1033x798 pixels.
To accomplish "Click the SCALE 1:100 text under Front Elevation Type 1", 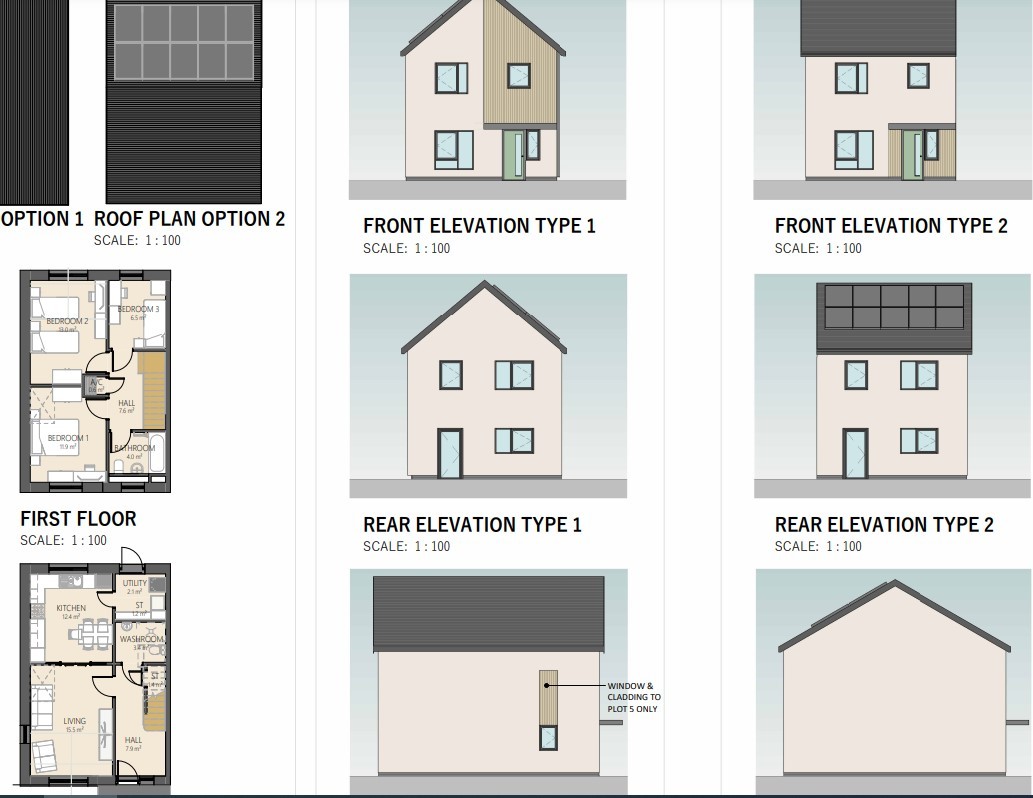I will tap(406, 248).
